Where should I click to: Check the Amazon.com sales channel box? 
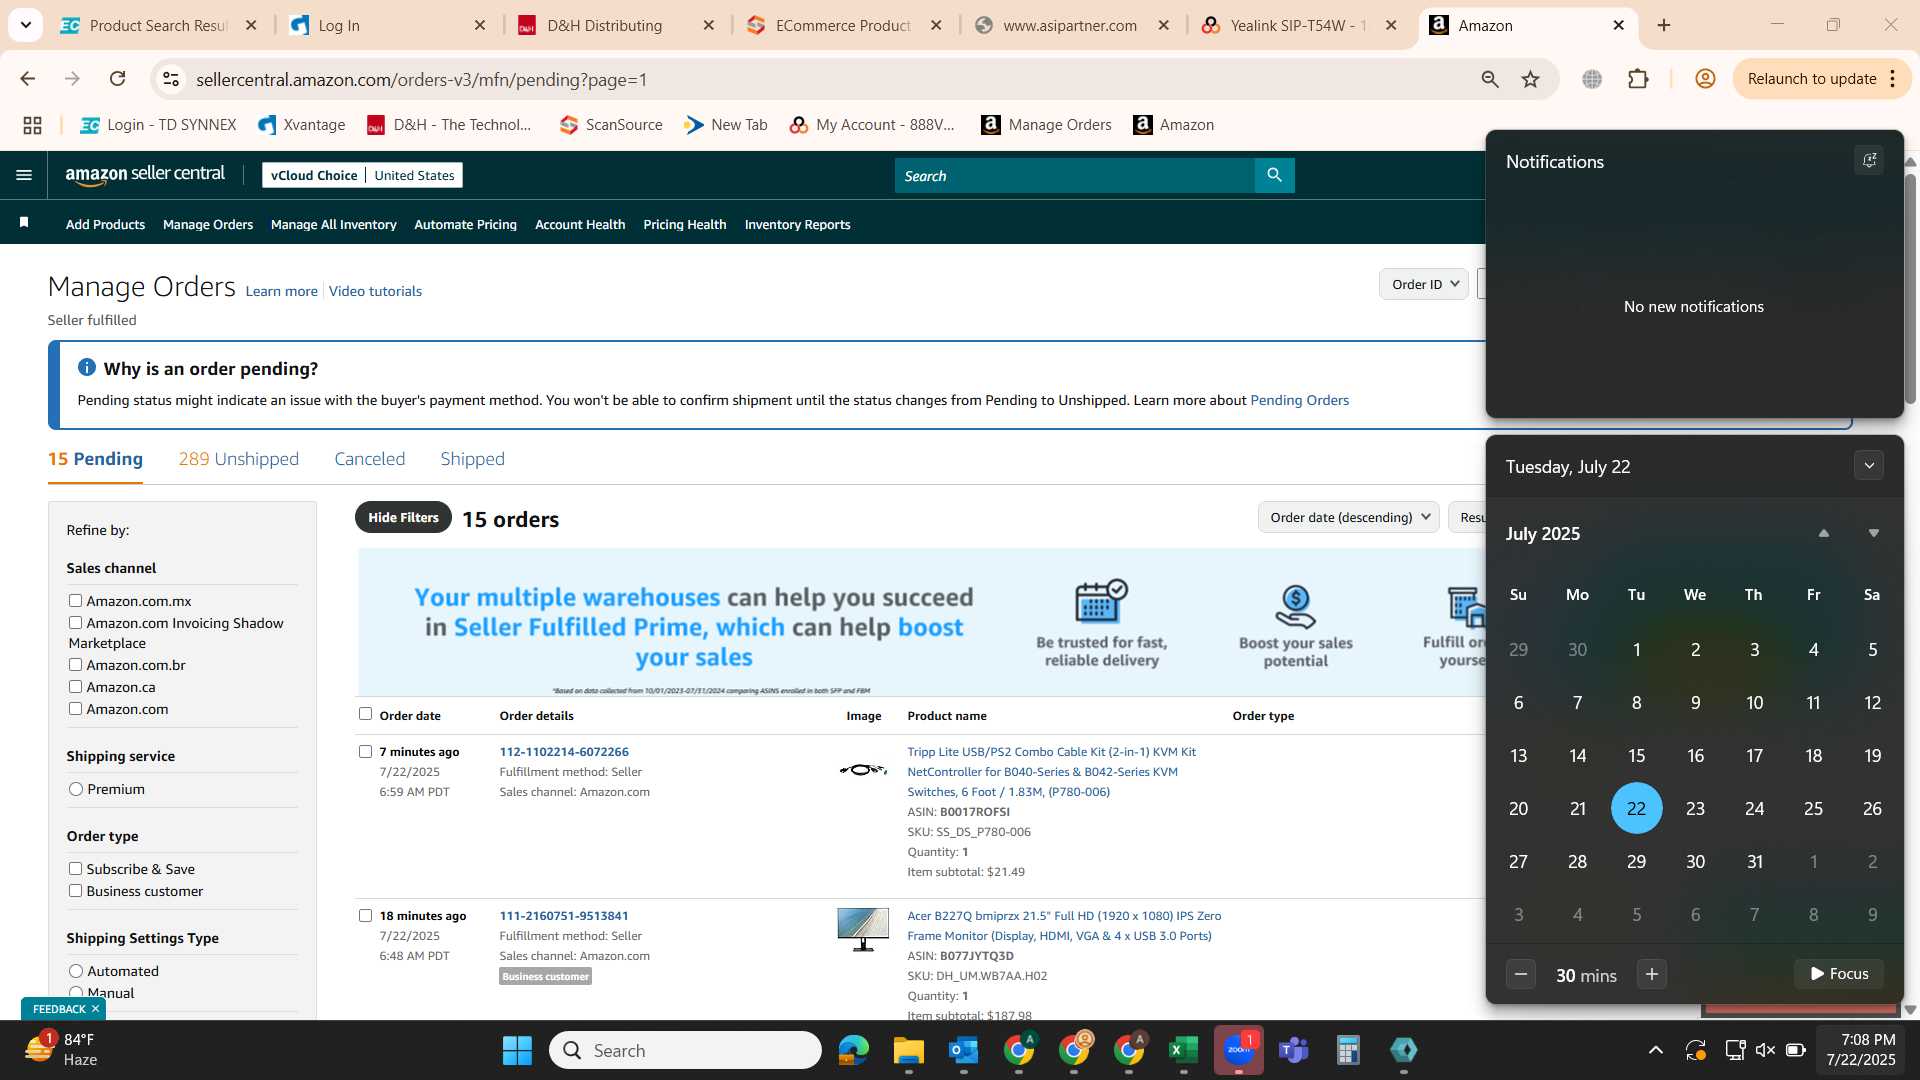click(75, 708)
